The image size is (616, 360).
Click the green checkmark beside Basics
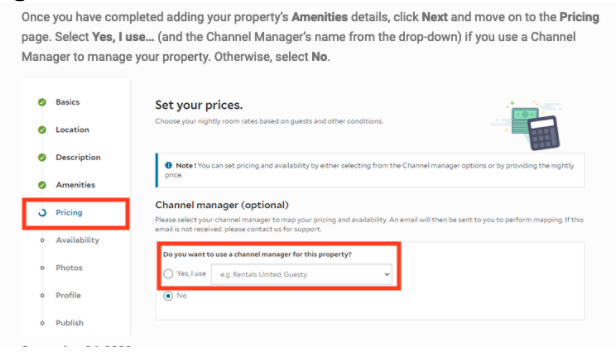tap(42, 102)
